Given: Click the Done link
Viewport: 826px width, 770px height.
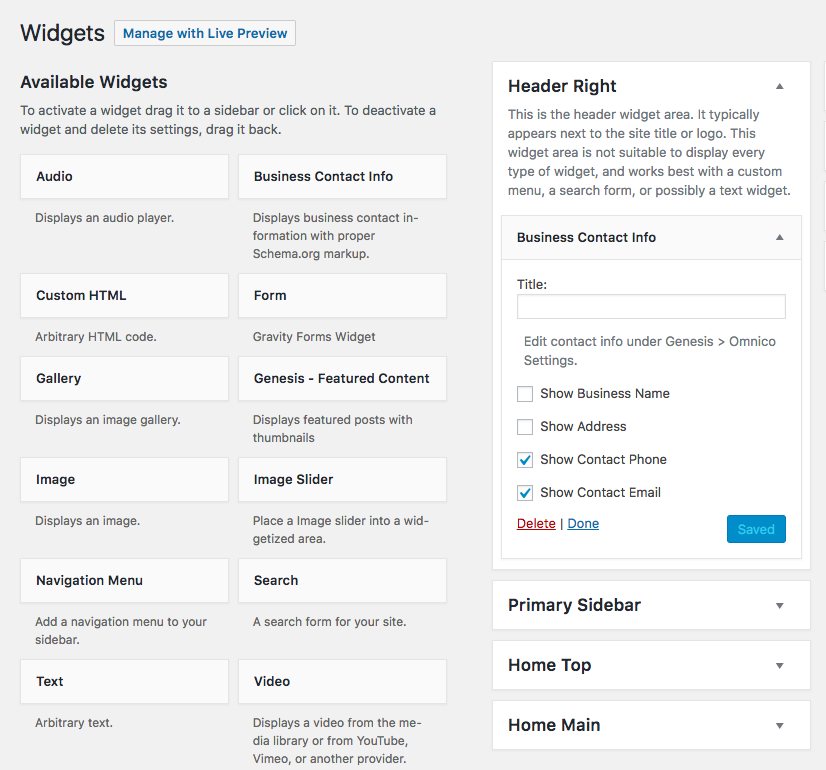Looking at the screenshot, I should click(583, 524).
